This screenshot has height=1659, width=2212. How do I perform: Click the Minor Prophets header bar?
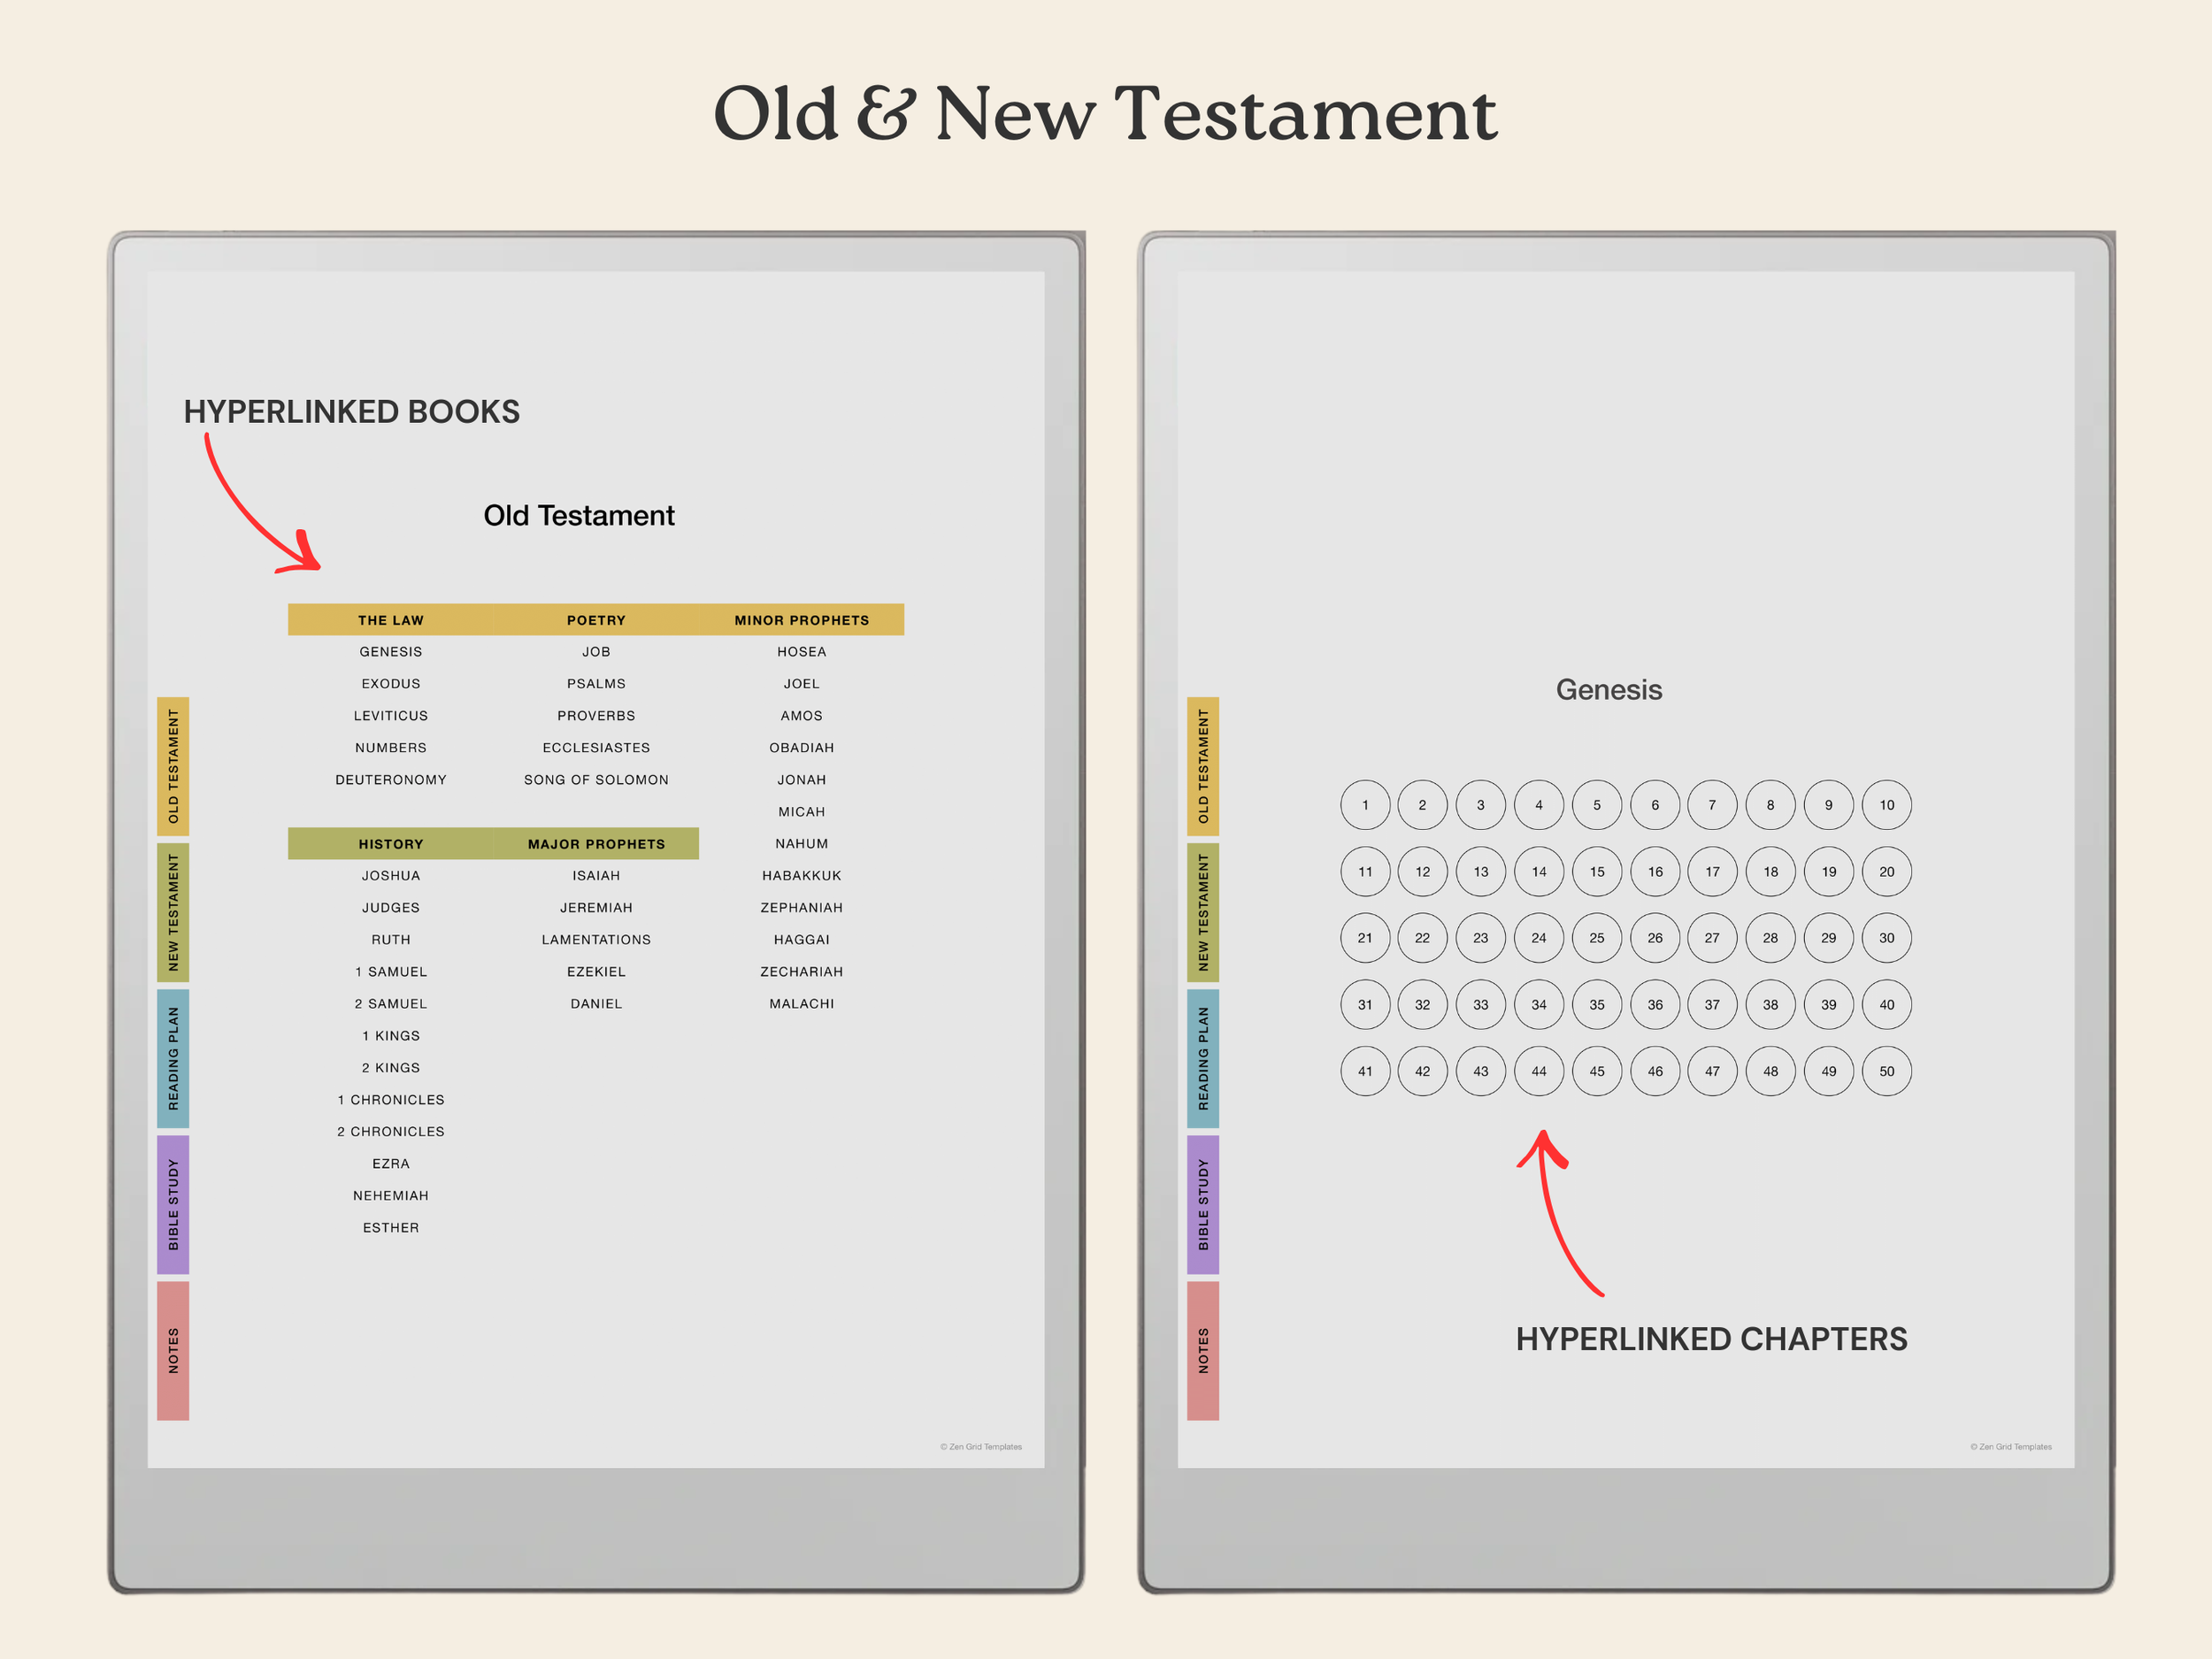801,620
